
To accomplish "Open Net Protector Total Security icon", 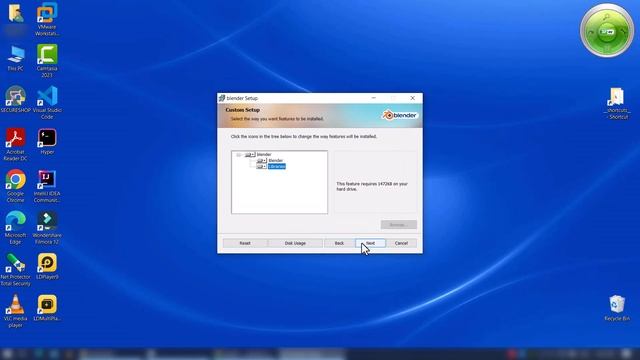I will [16, 269].
